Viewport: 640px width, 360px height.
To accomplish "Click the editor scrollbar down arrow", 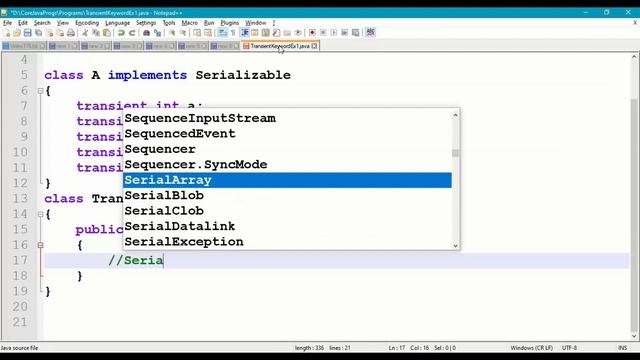I will pos(634,336).
